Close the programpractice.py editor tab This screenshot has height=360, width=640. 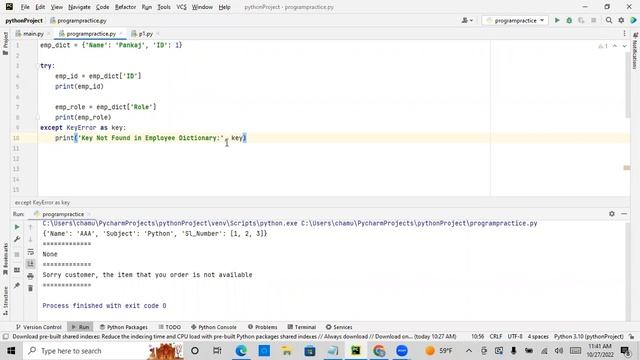click(121, 34)
